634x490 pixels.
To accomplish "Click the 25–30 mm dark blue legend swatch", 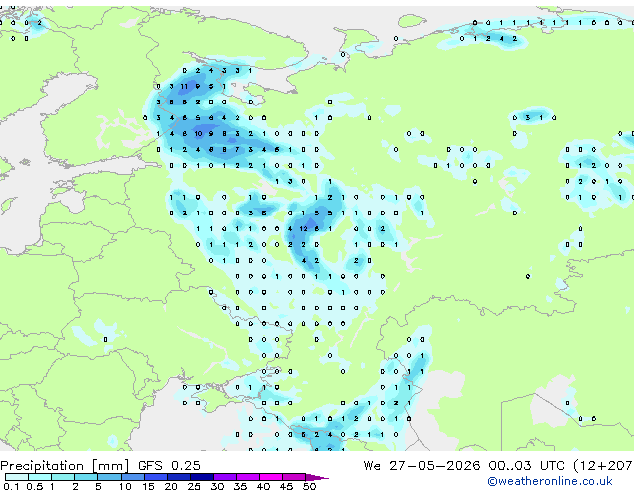I will tap(202, 477).
